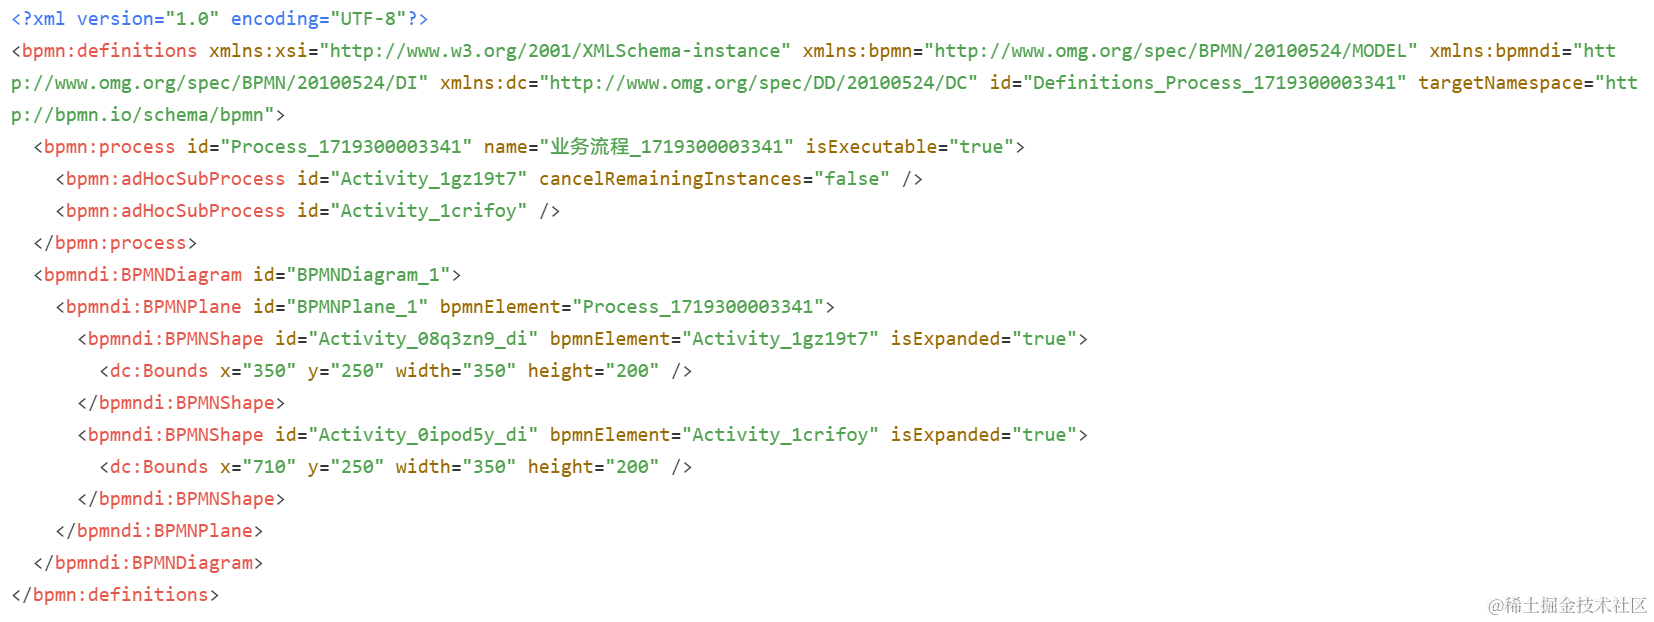
Task: Click the bpmn:process opening tag
Action: click(x=105, y=147)
